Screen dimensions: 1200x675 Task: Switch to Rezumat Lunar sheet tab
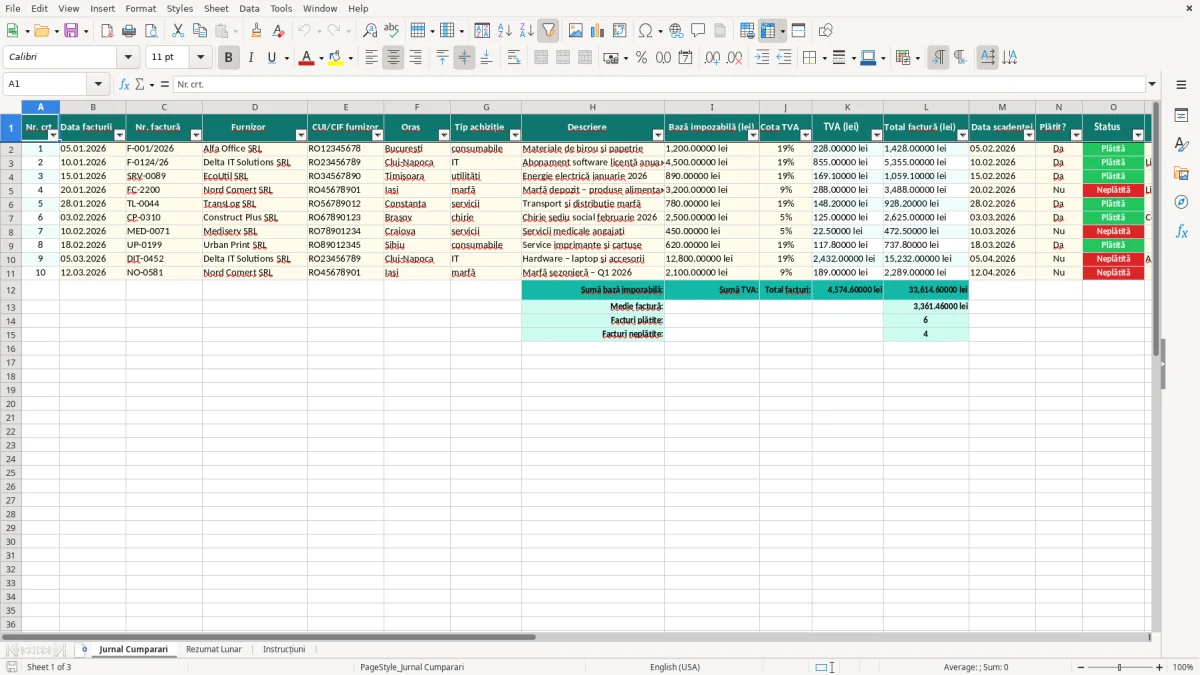pyautogui.click(x=214, y=649)
